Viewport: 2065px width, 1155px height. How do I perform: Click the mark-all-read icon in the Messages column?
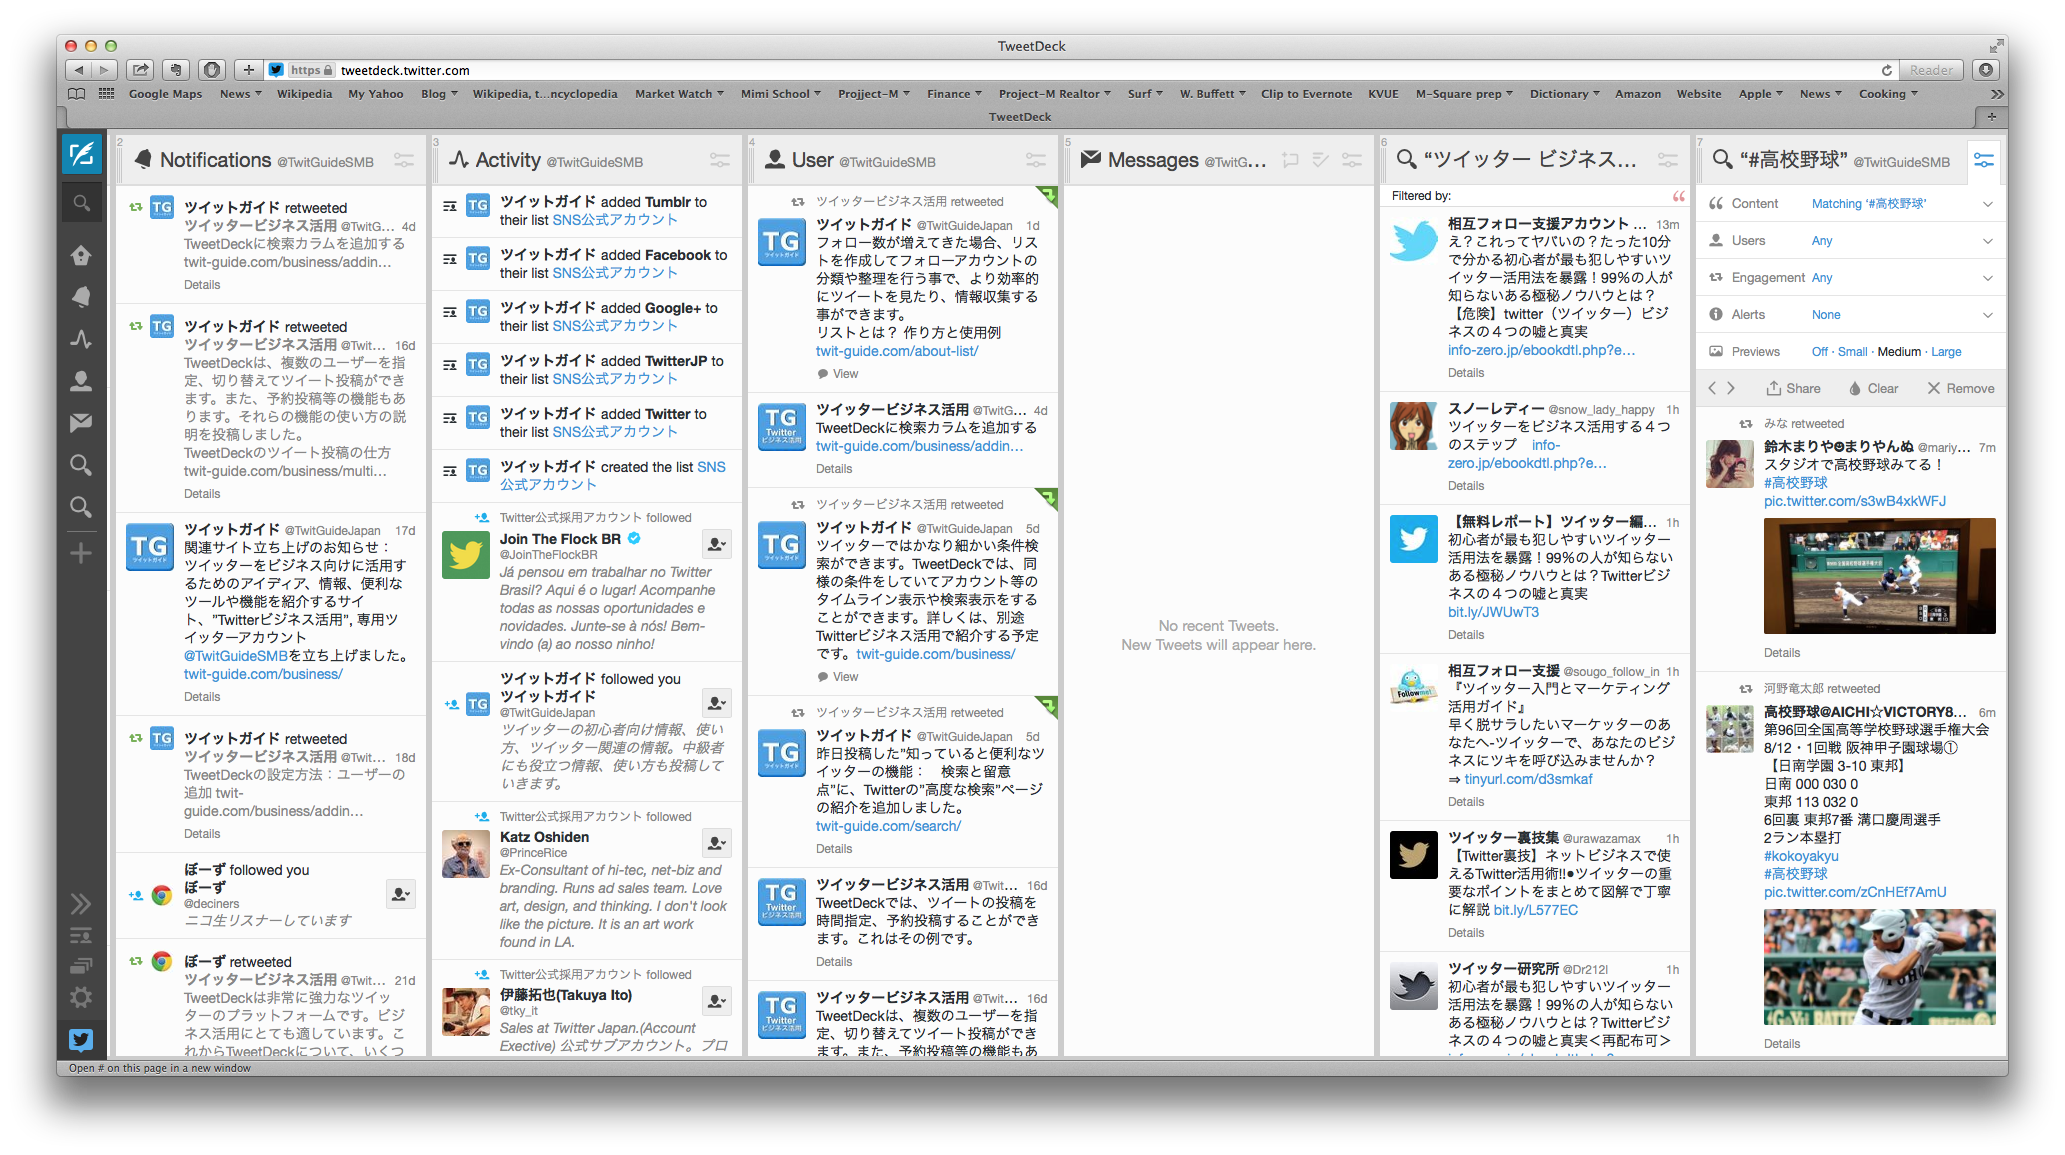point(1320,160)
